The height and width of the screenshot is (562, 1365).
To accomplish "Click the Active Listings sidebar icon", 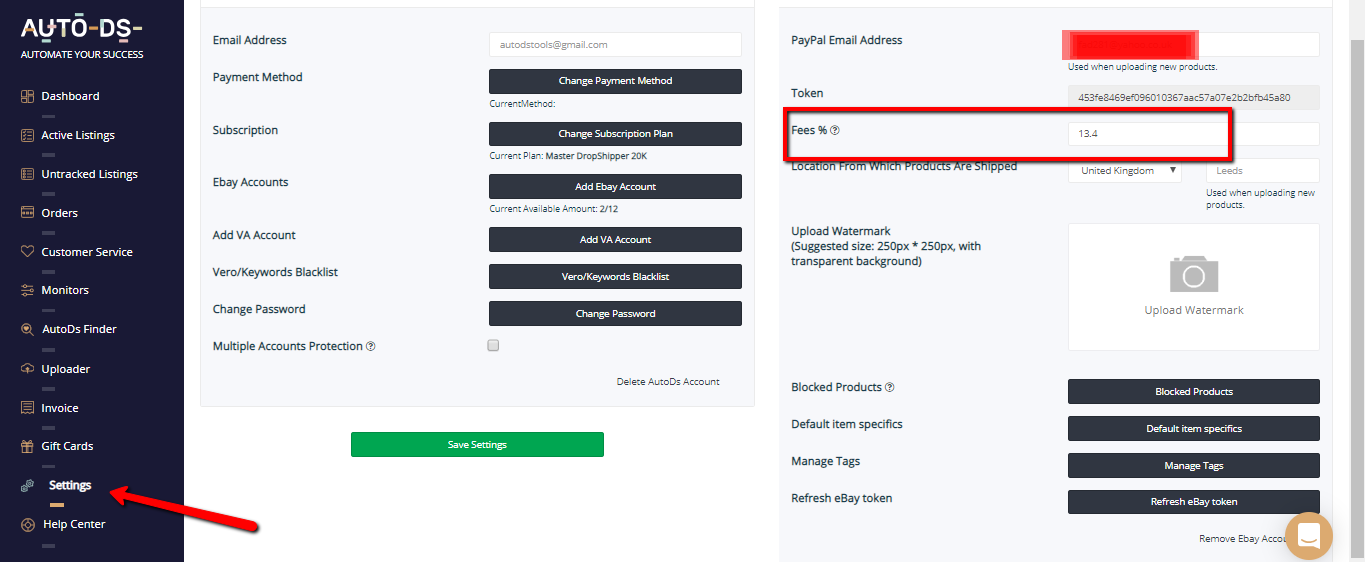I will tap(28, 135).
